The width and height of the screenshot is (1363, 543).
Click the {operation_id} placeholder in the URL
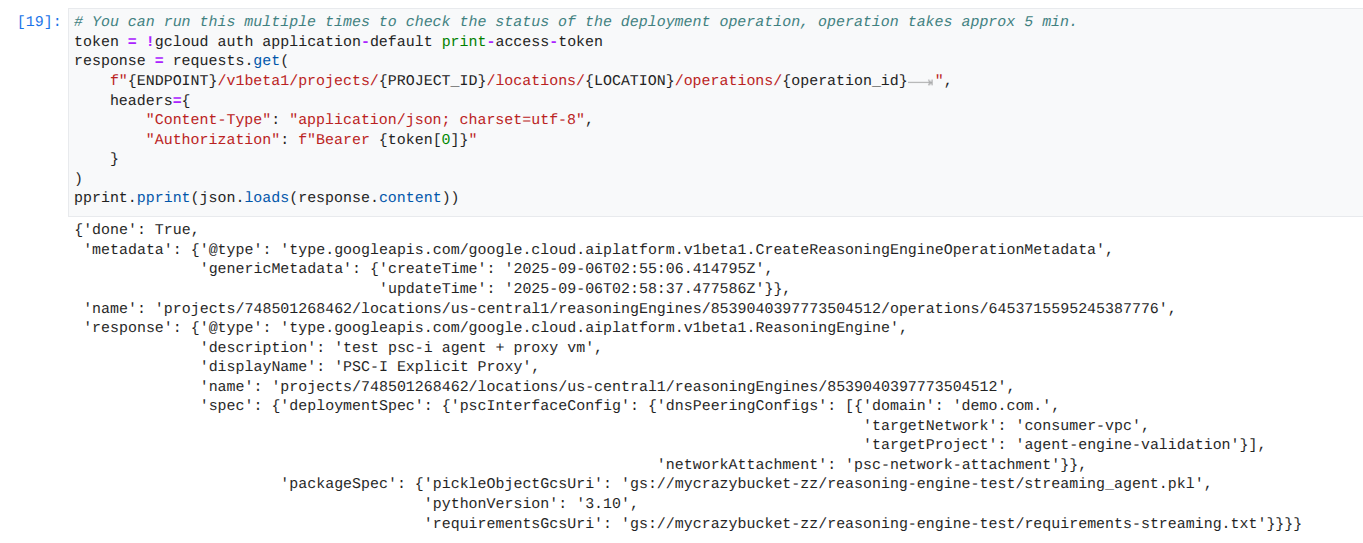[846, 80]
